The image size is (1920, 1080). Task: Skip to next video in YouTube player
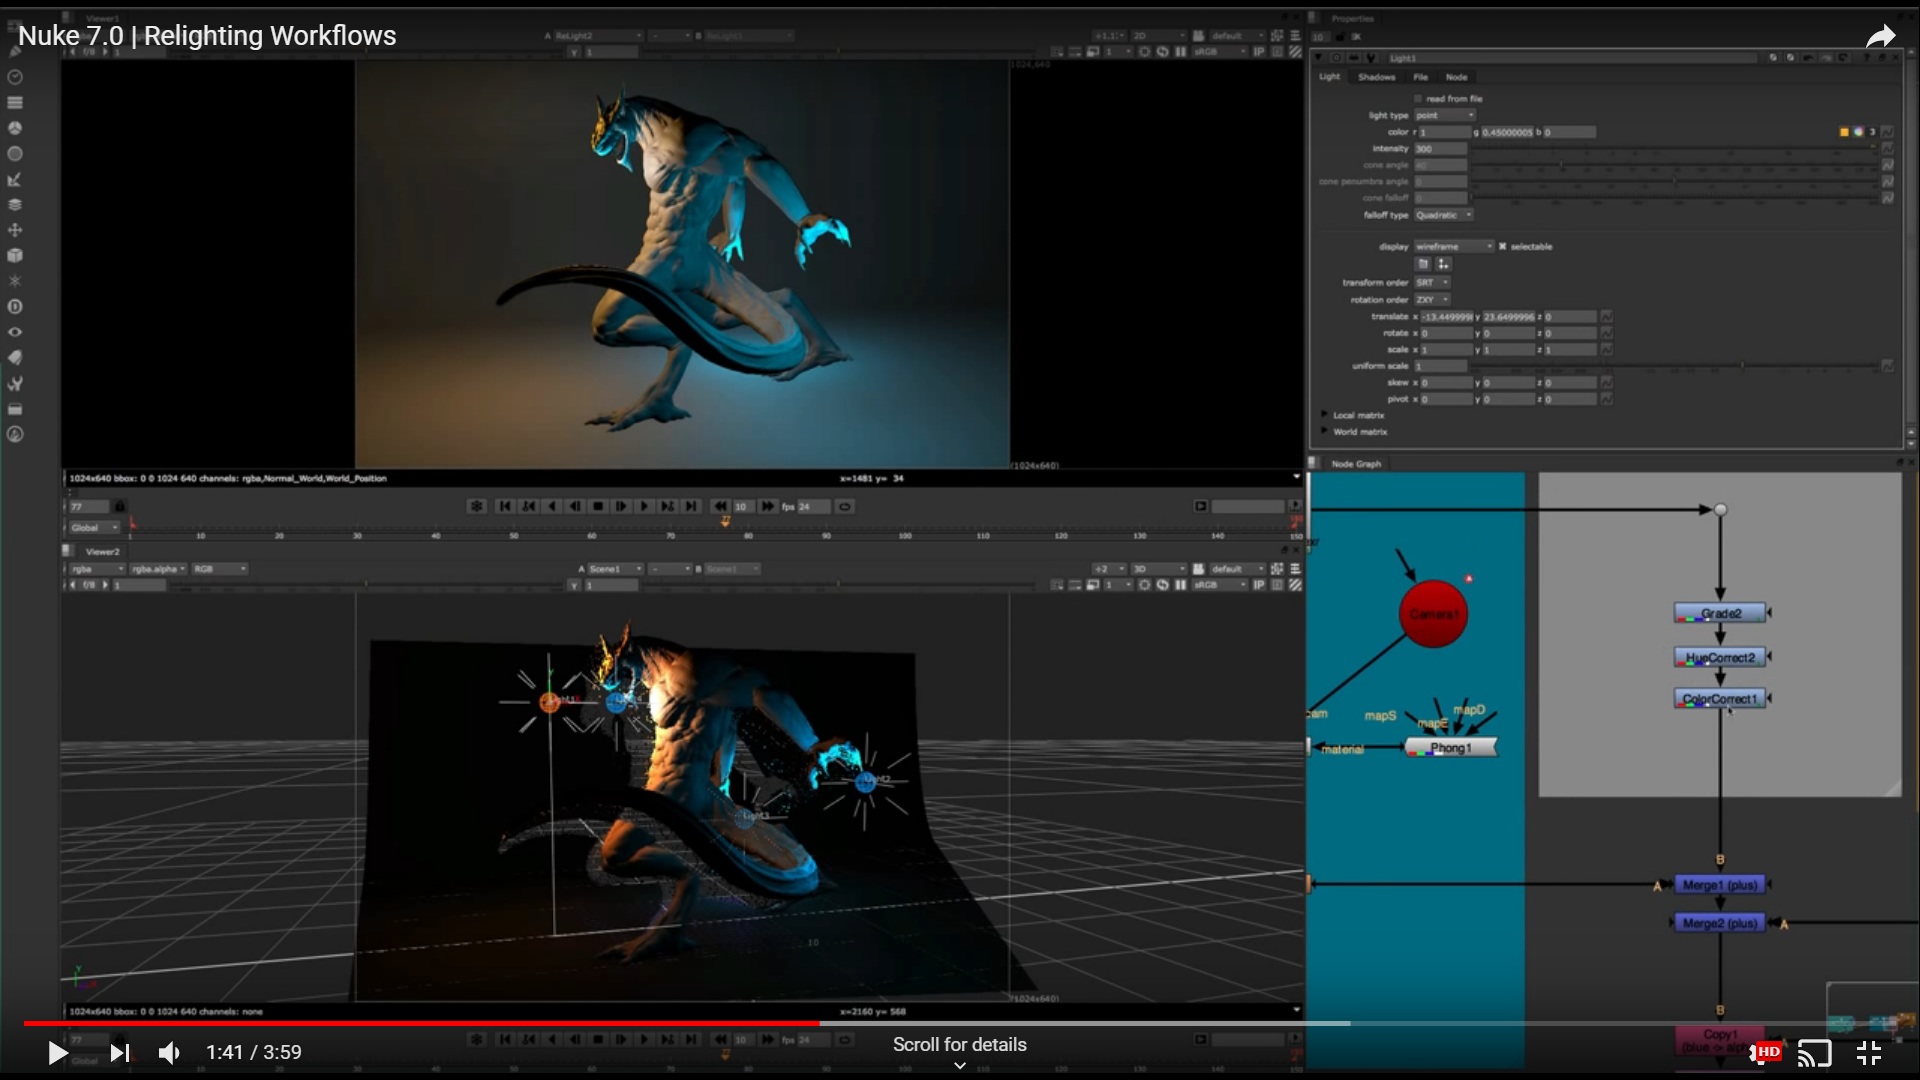tap(119, 1052)
